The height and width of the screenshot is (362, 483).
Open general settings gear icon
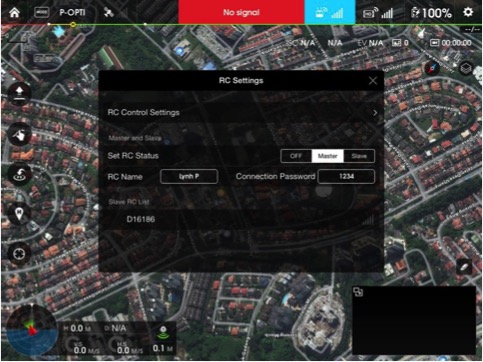(x=468, y=12)
